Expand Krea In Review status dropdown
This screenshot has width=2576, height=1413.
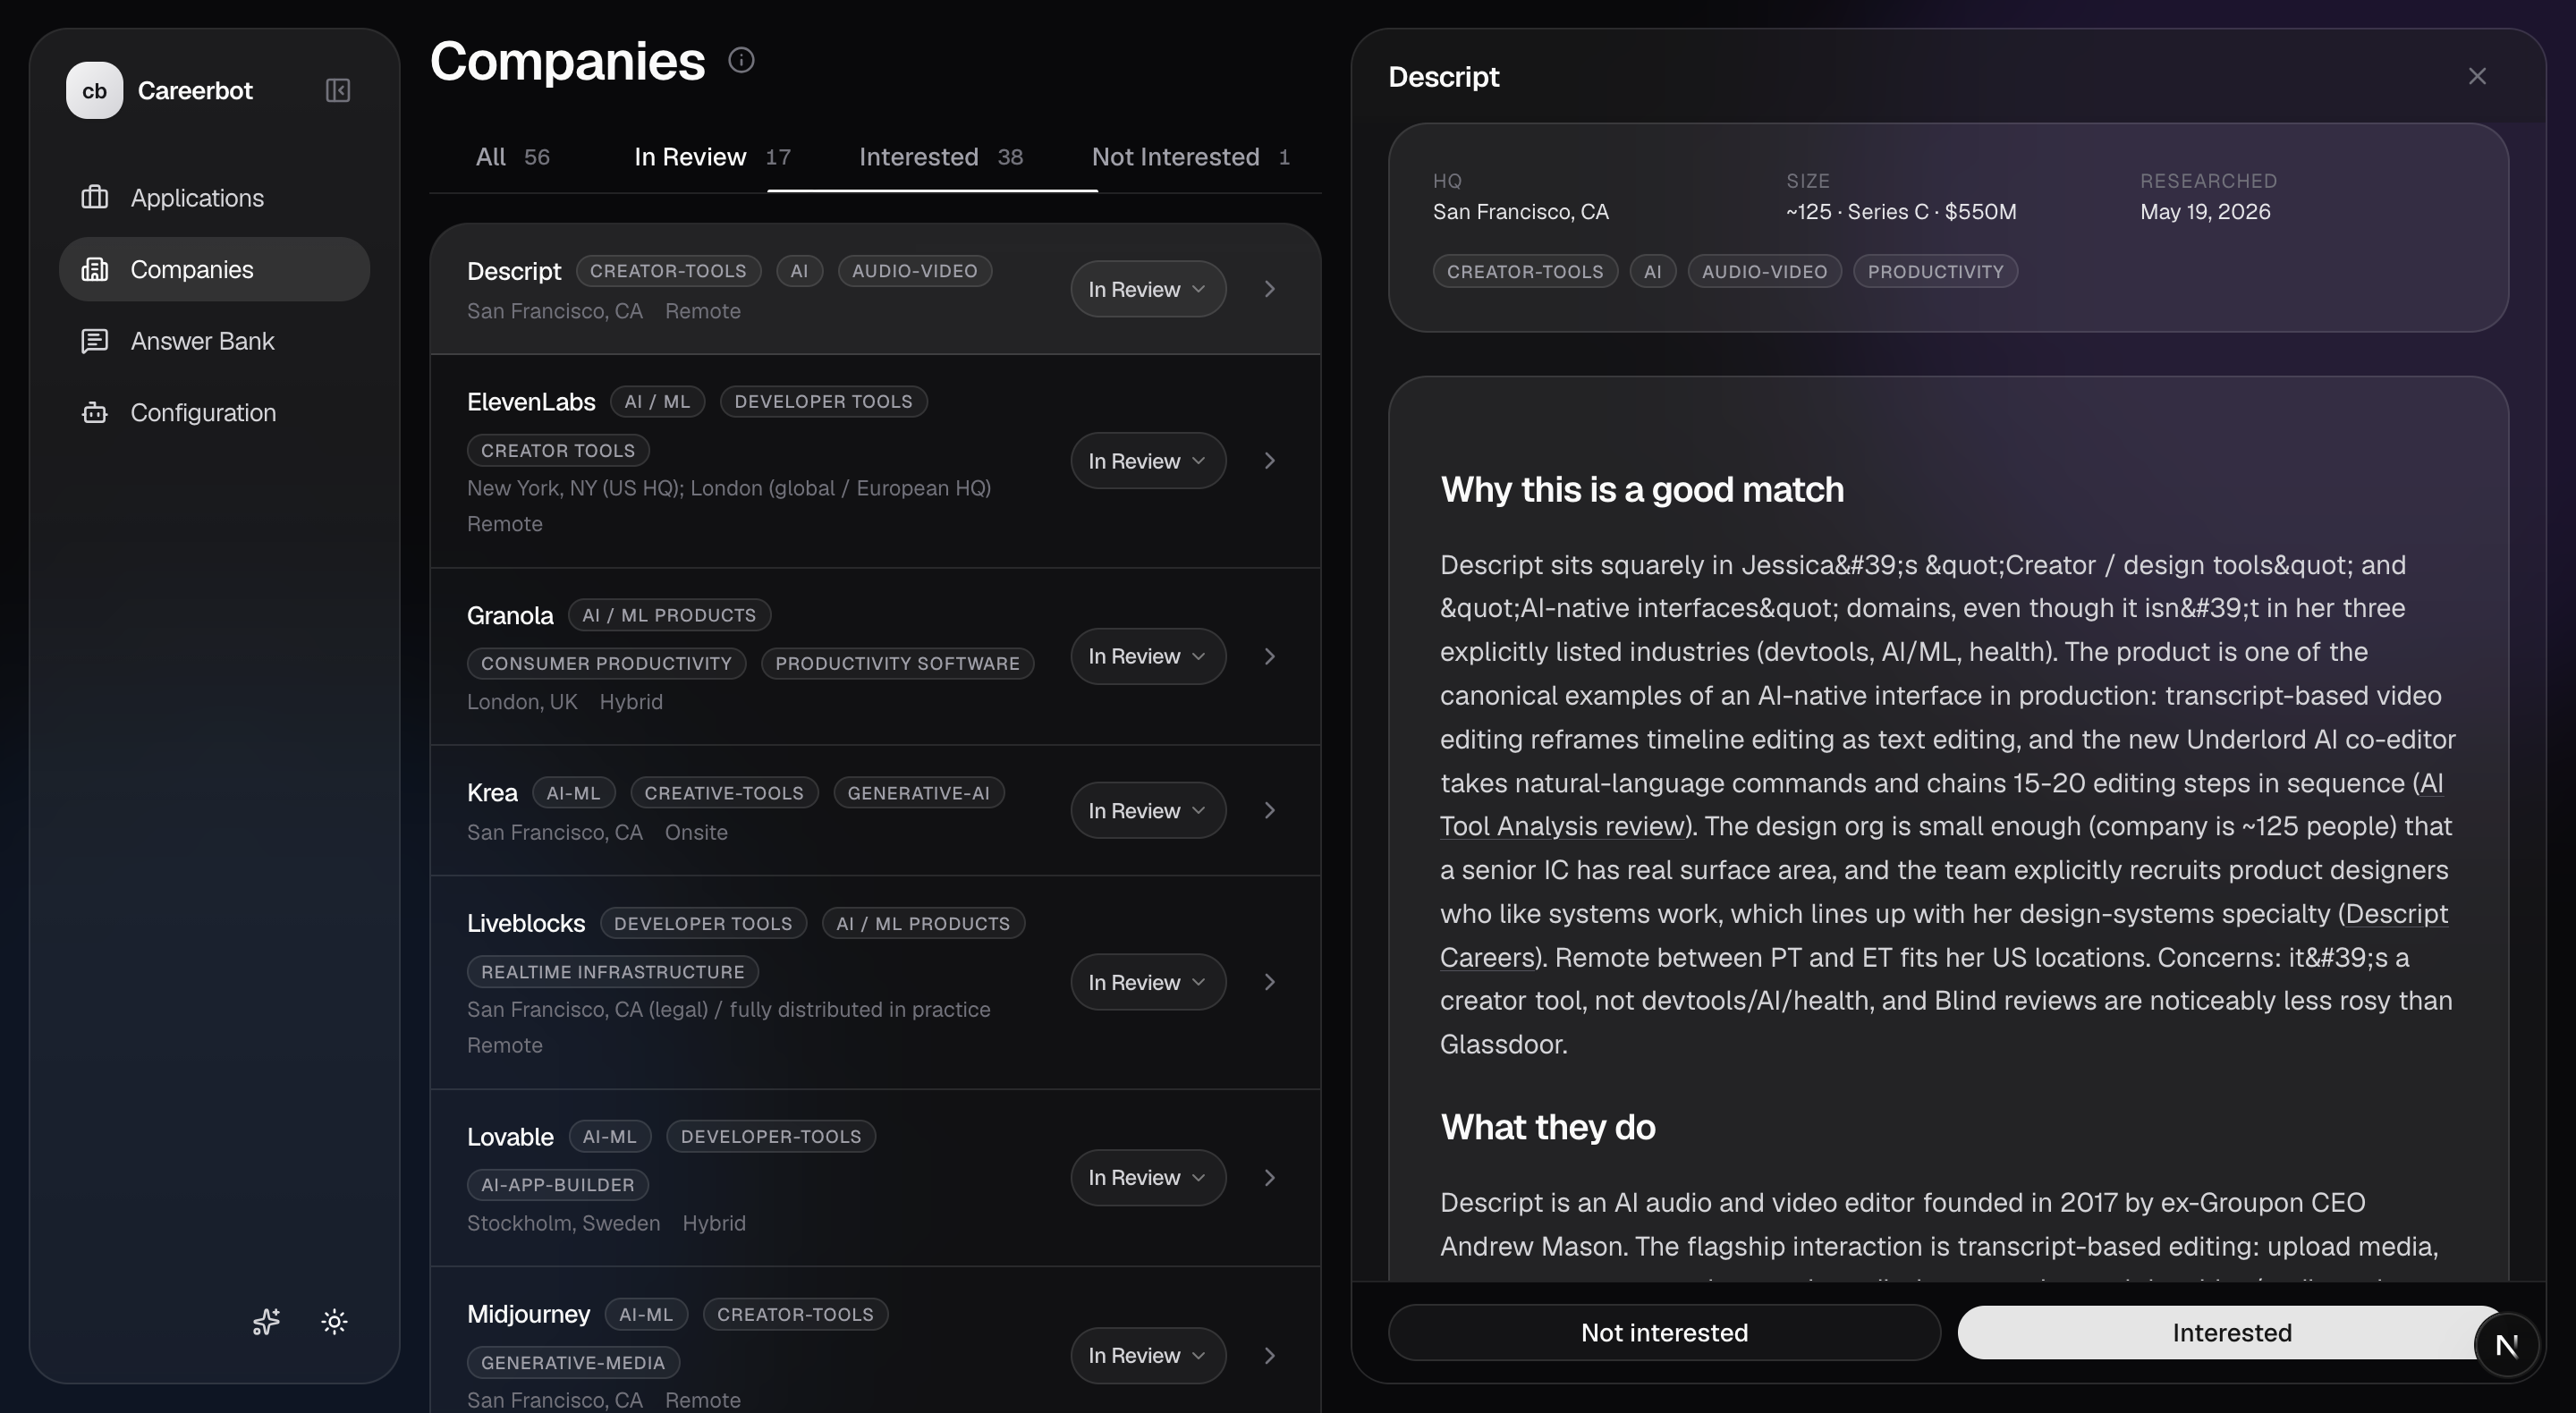[x=1148, y=810]
